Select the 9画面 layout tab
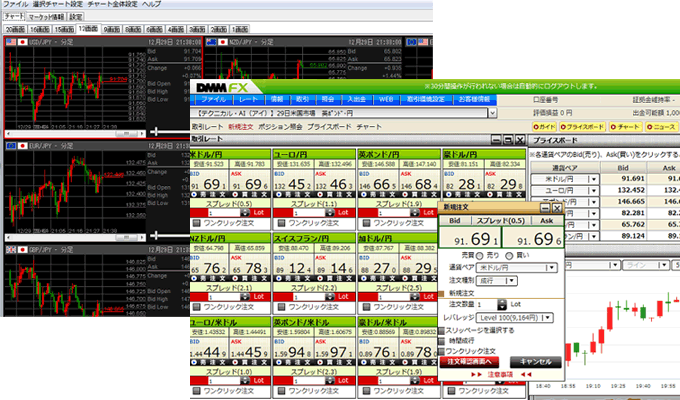The width and height of the screenshot is (680, 400). coord(111,30)
